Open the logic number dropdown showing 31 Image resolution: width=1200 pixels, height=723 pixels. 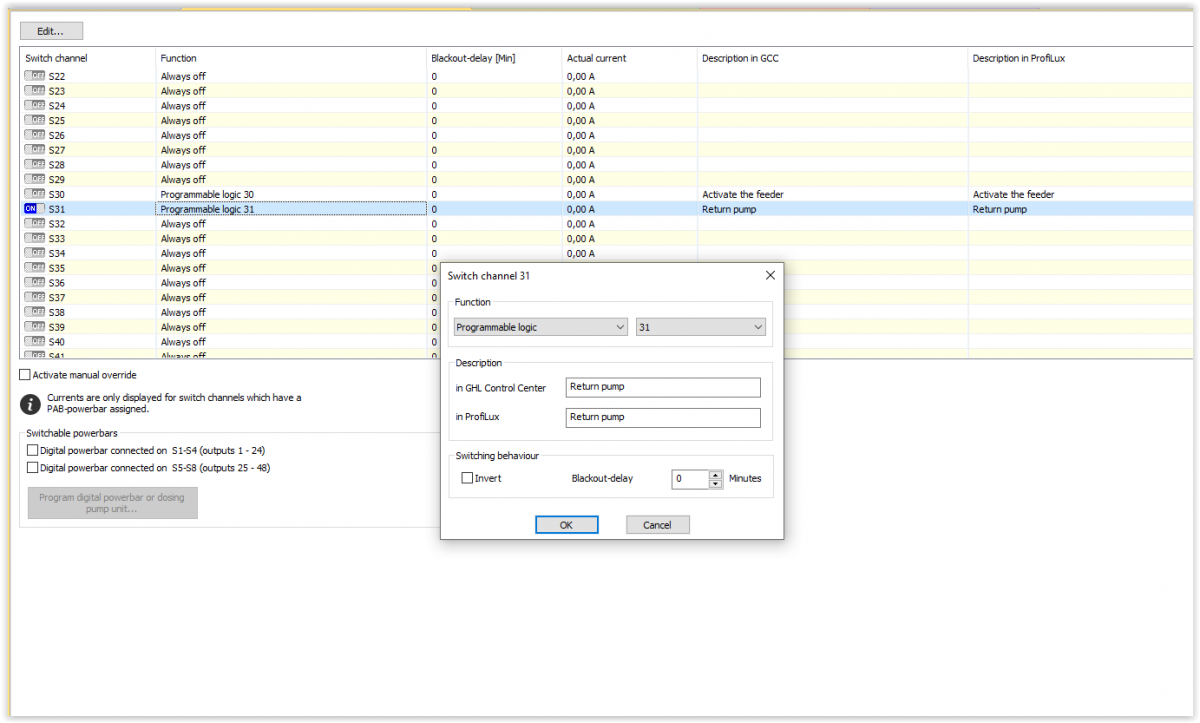pyautogui.click(x=701, y=327)
